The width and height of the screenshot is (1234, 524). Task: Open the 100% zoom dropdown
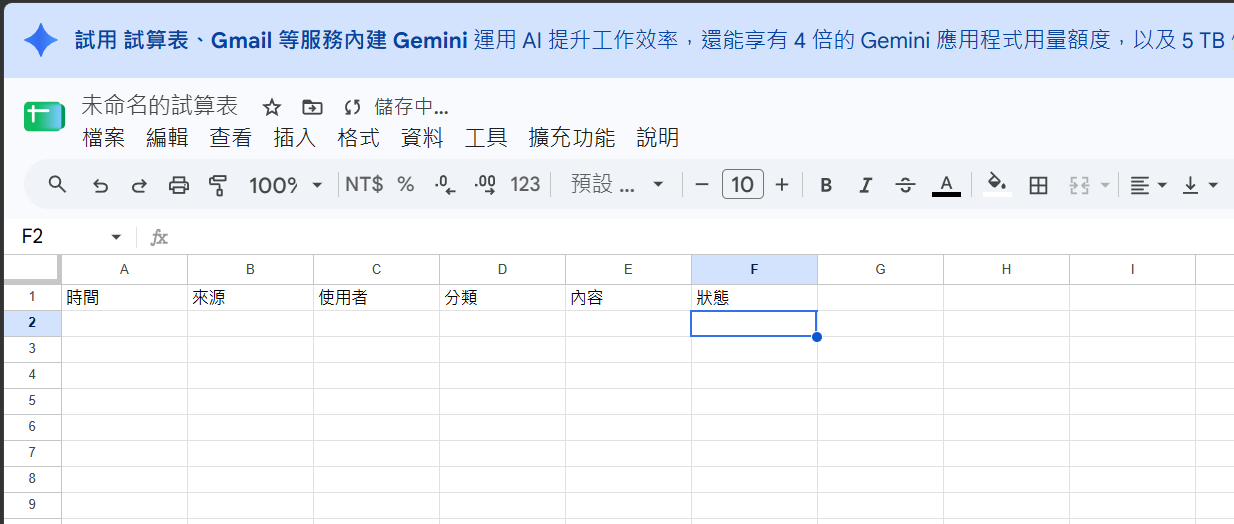pos(286,185)
